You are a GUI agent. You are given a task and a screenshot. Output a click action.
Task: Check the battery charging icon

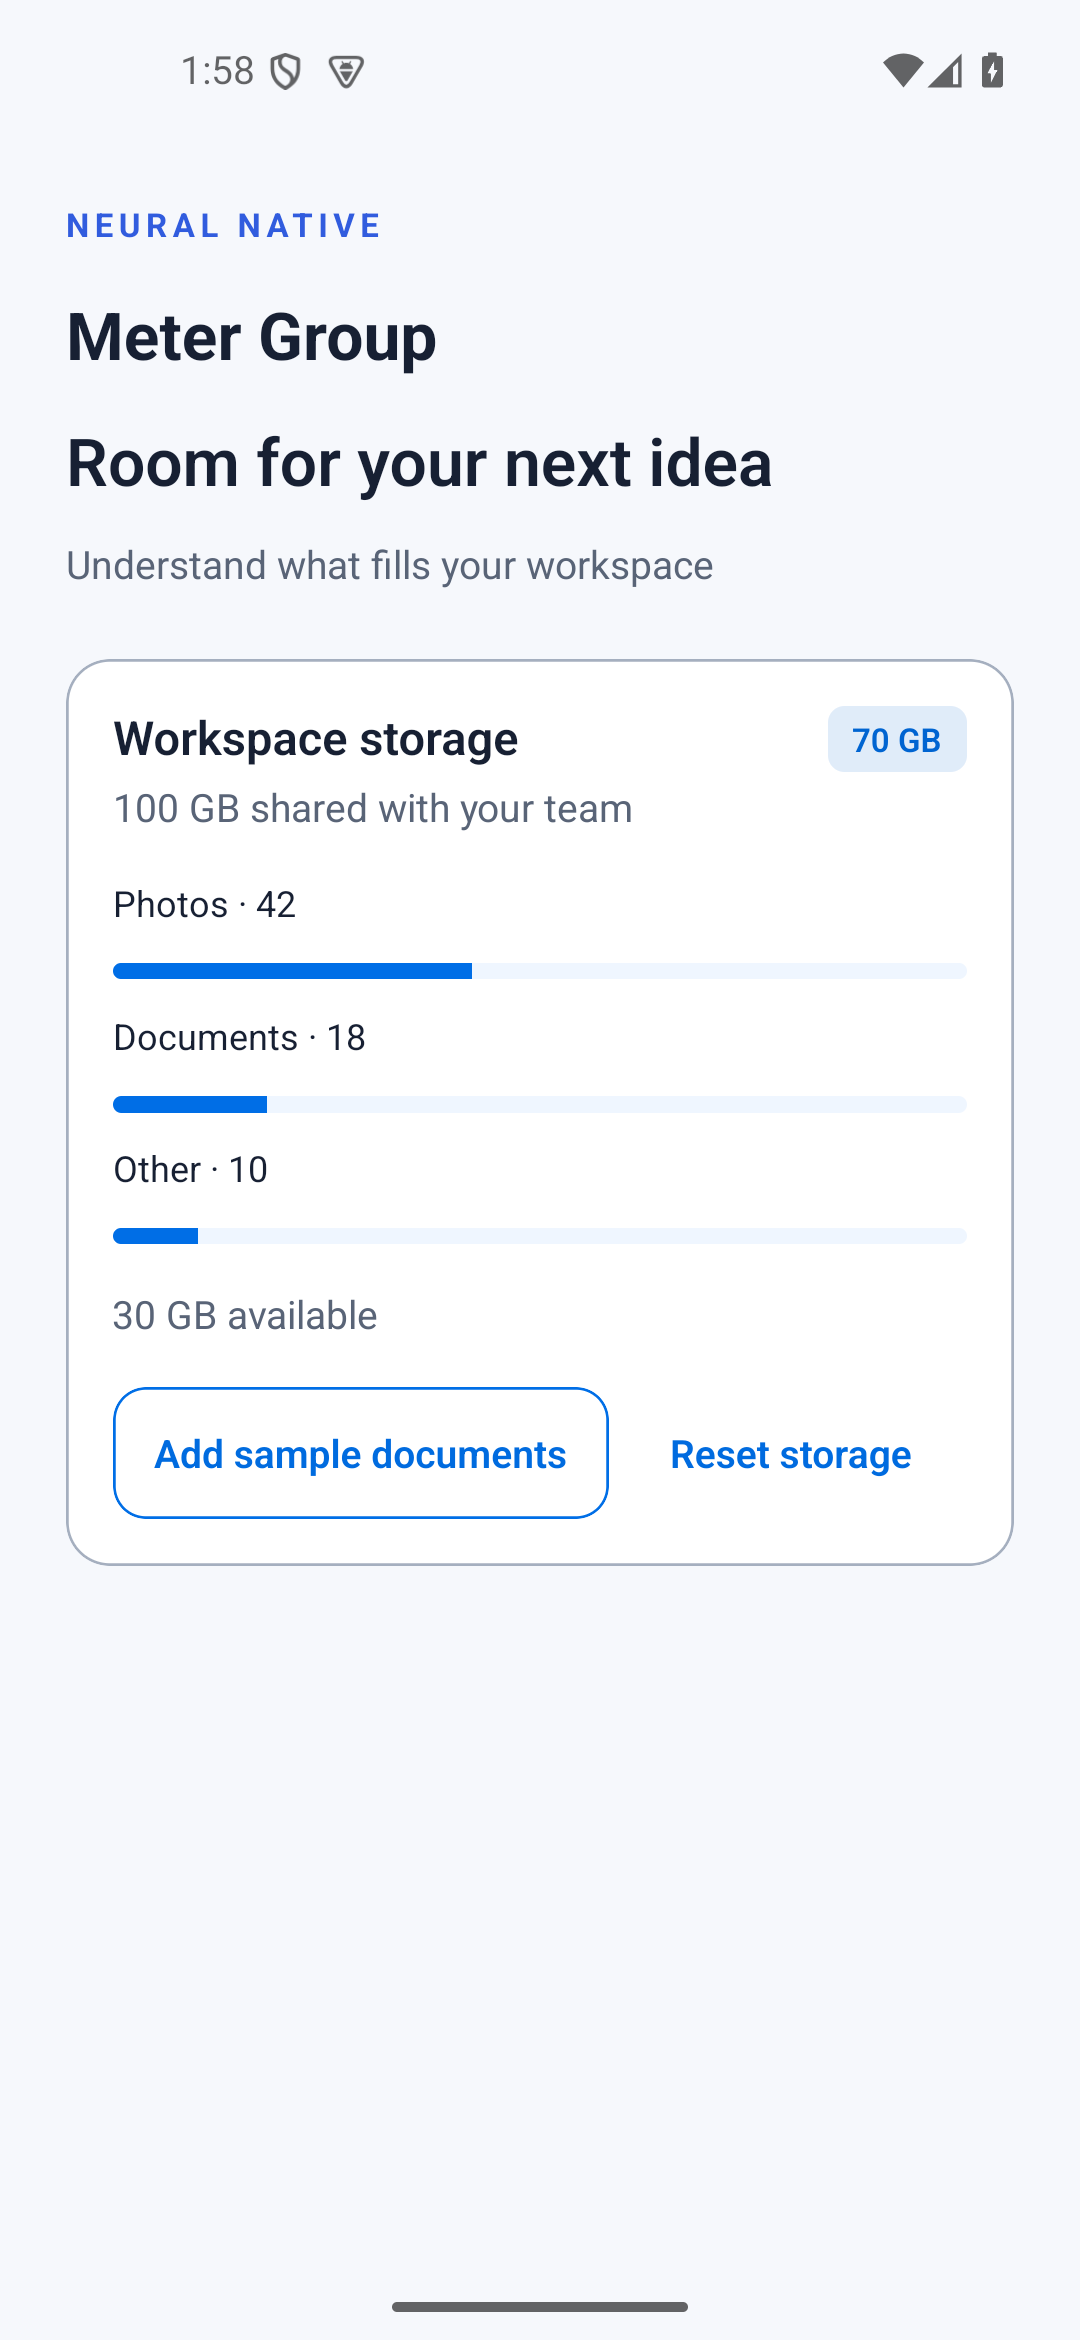point(992,71)
